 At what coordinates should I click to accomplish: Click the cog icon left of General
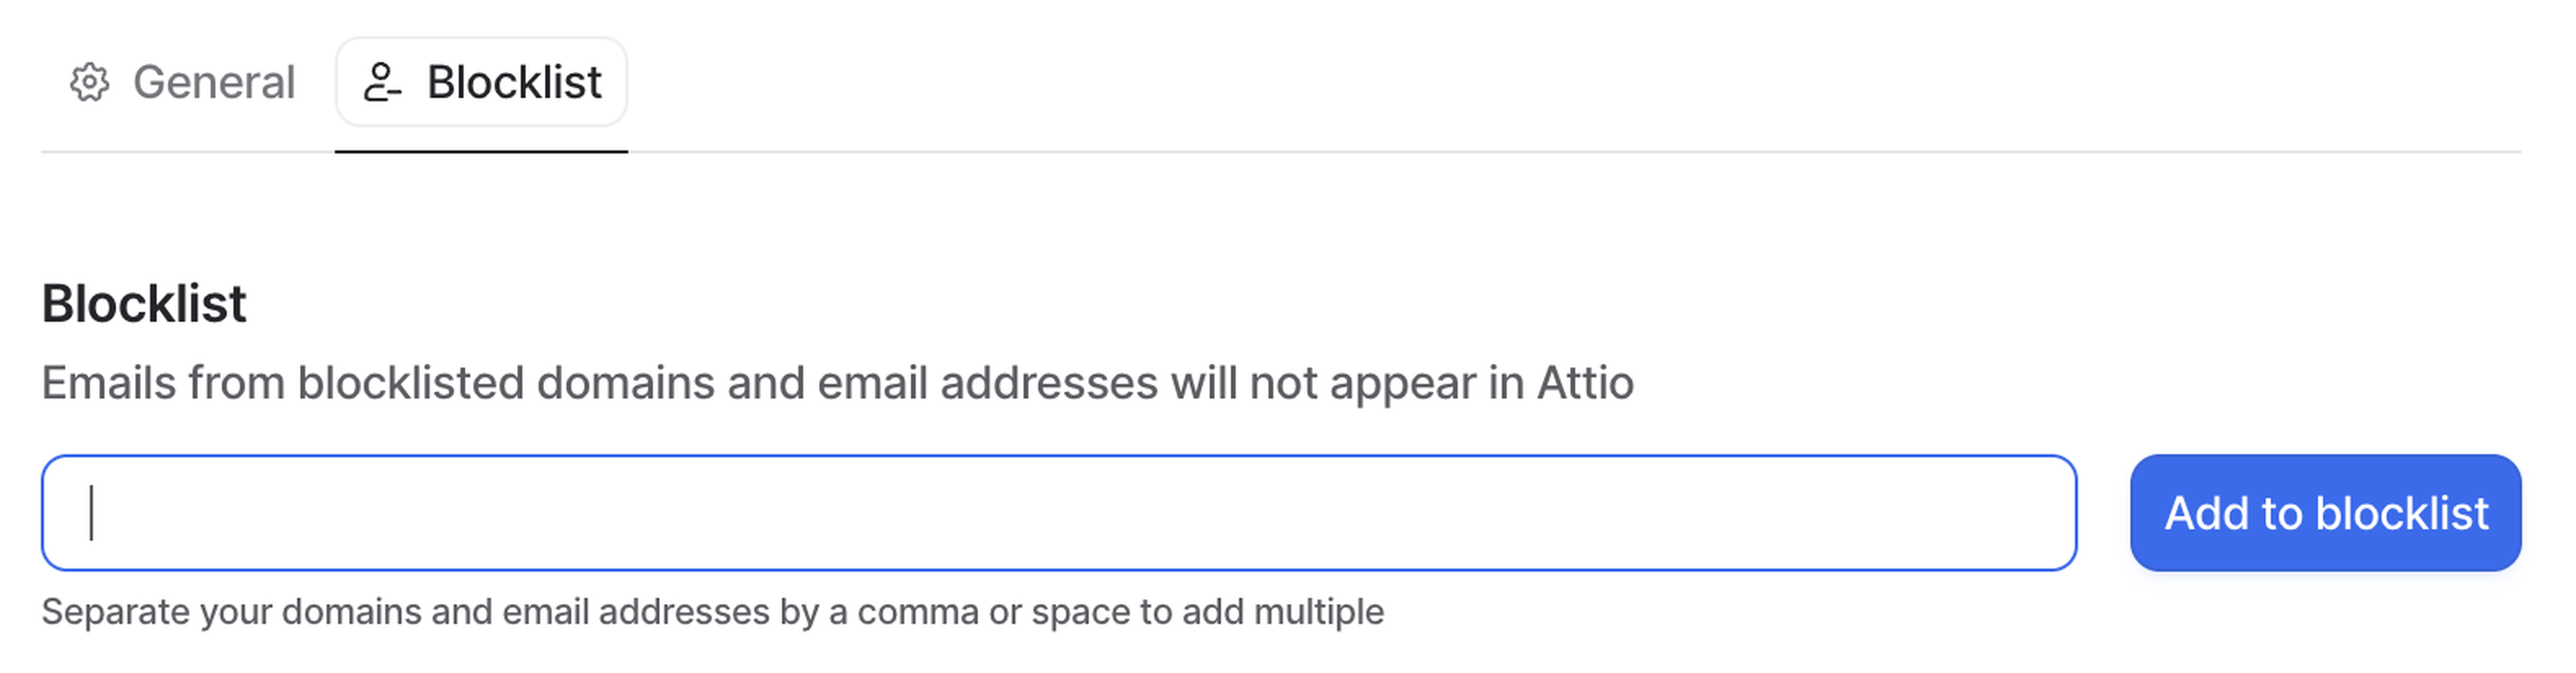(x=89, y=82)
